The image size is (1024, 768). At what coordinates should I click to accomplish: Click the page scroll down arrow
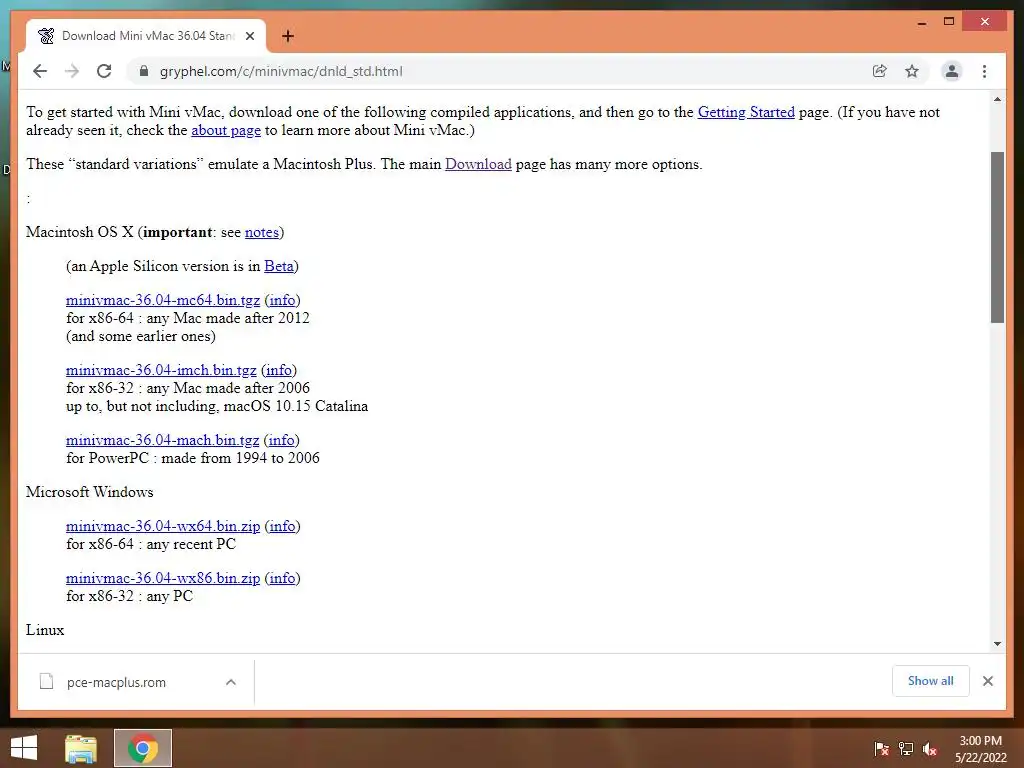tap(997, 644)
